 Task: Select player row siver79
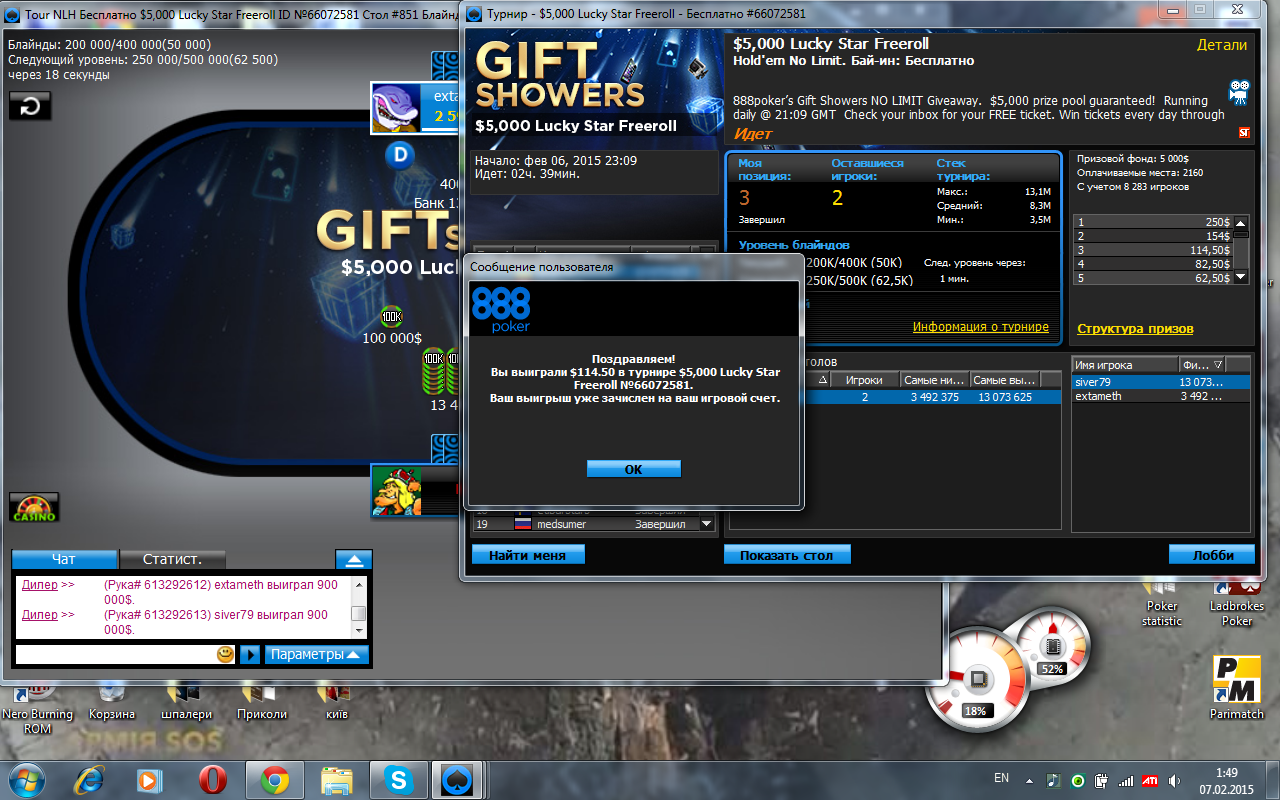[1161, 382]
